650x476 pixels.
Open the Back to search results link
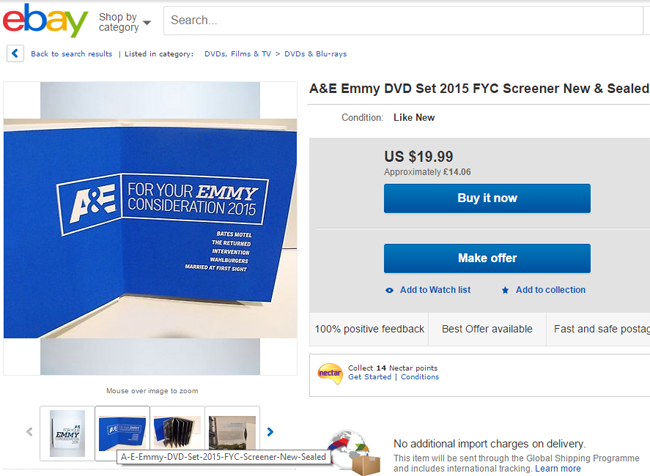click(71, 54)
